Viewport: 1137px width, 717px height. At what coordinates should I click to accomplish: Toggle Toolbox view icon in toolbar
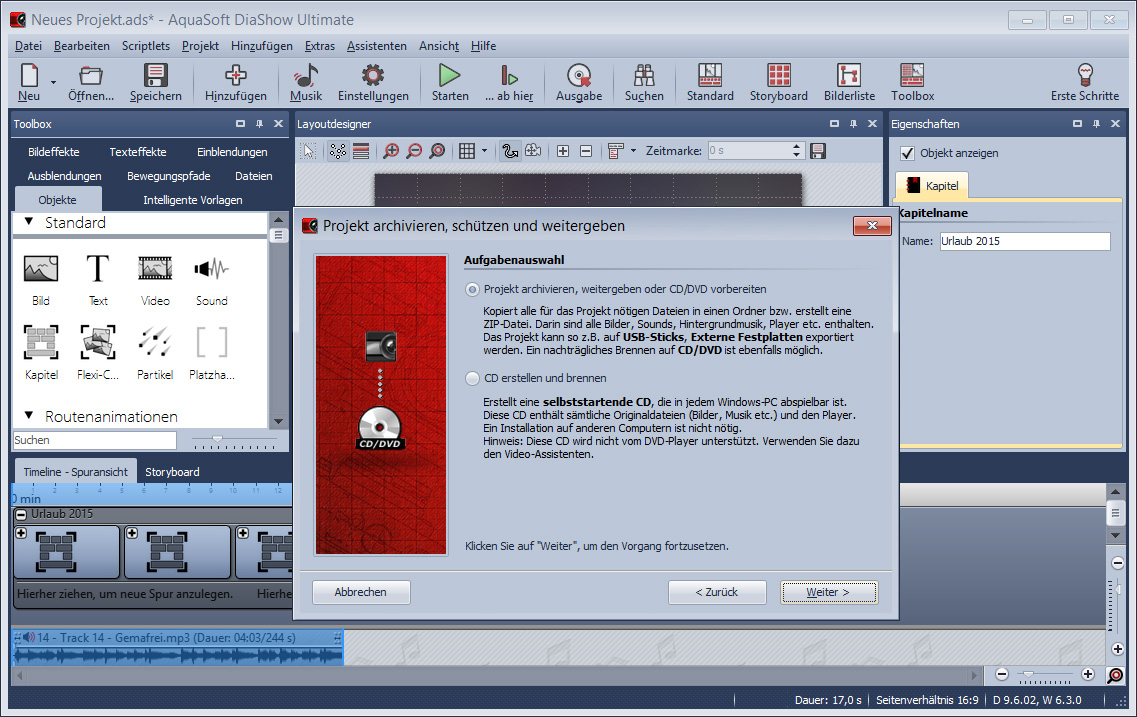[x=912, y=82]
